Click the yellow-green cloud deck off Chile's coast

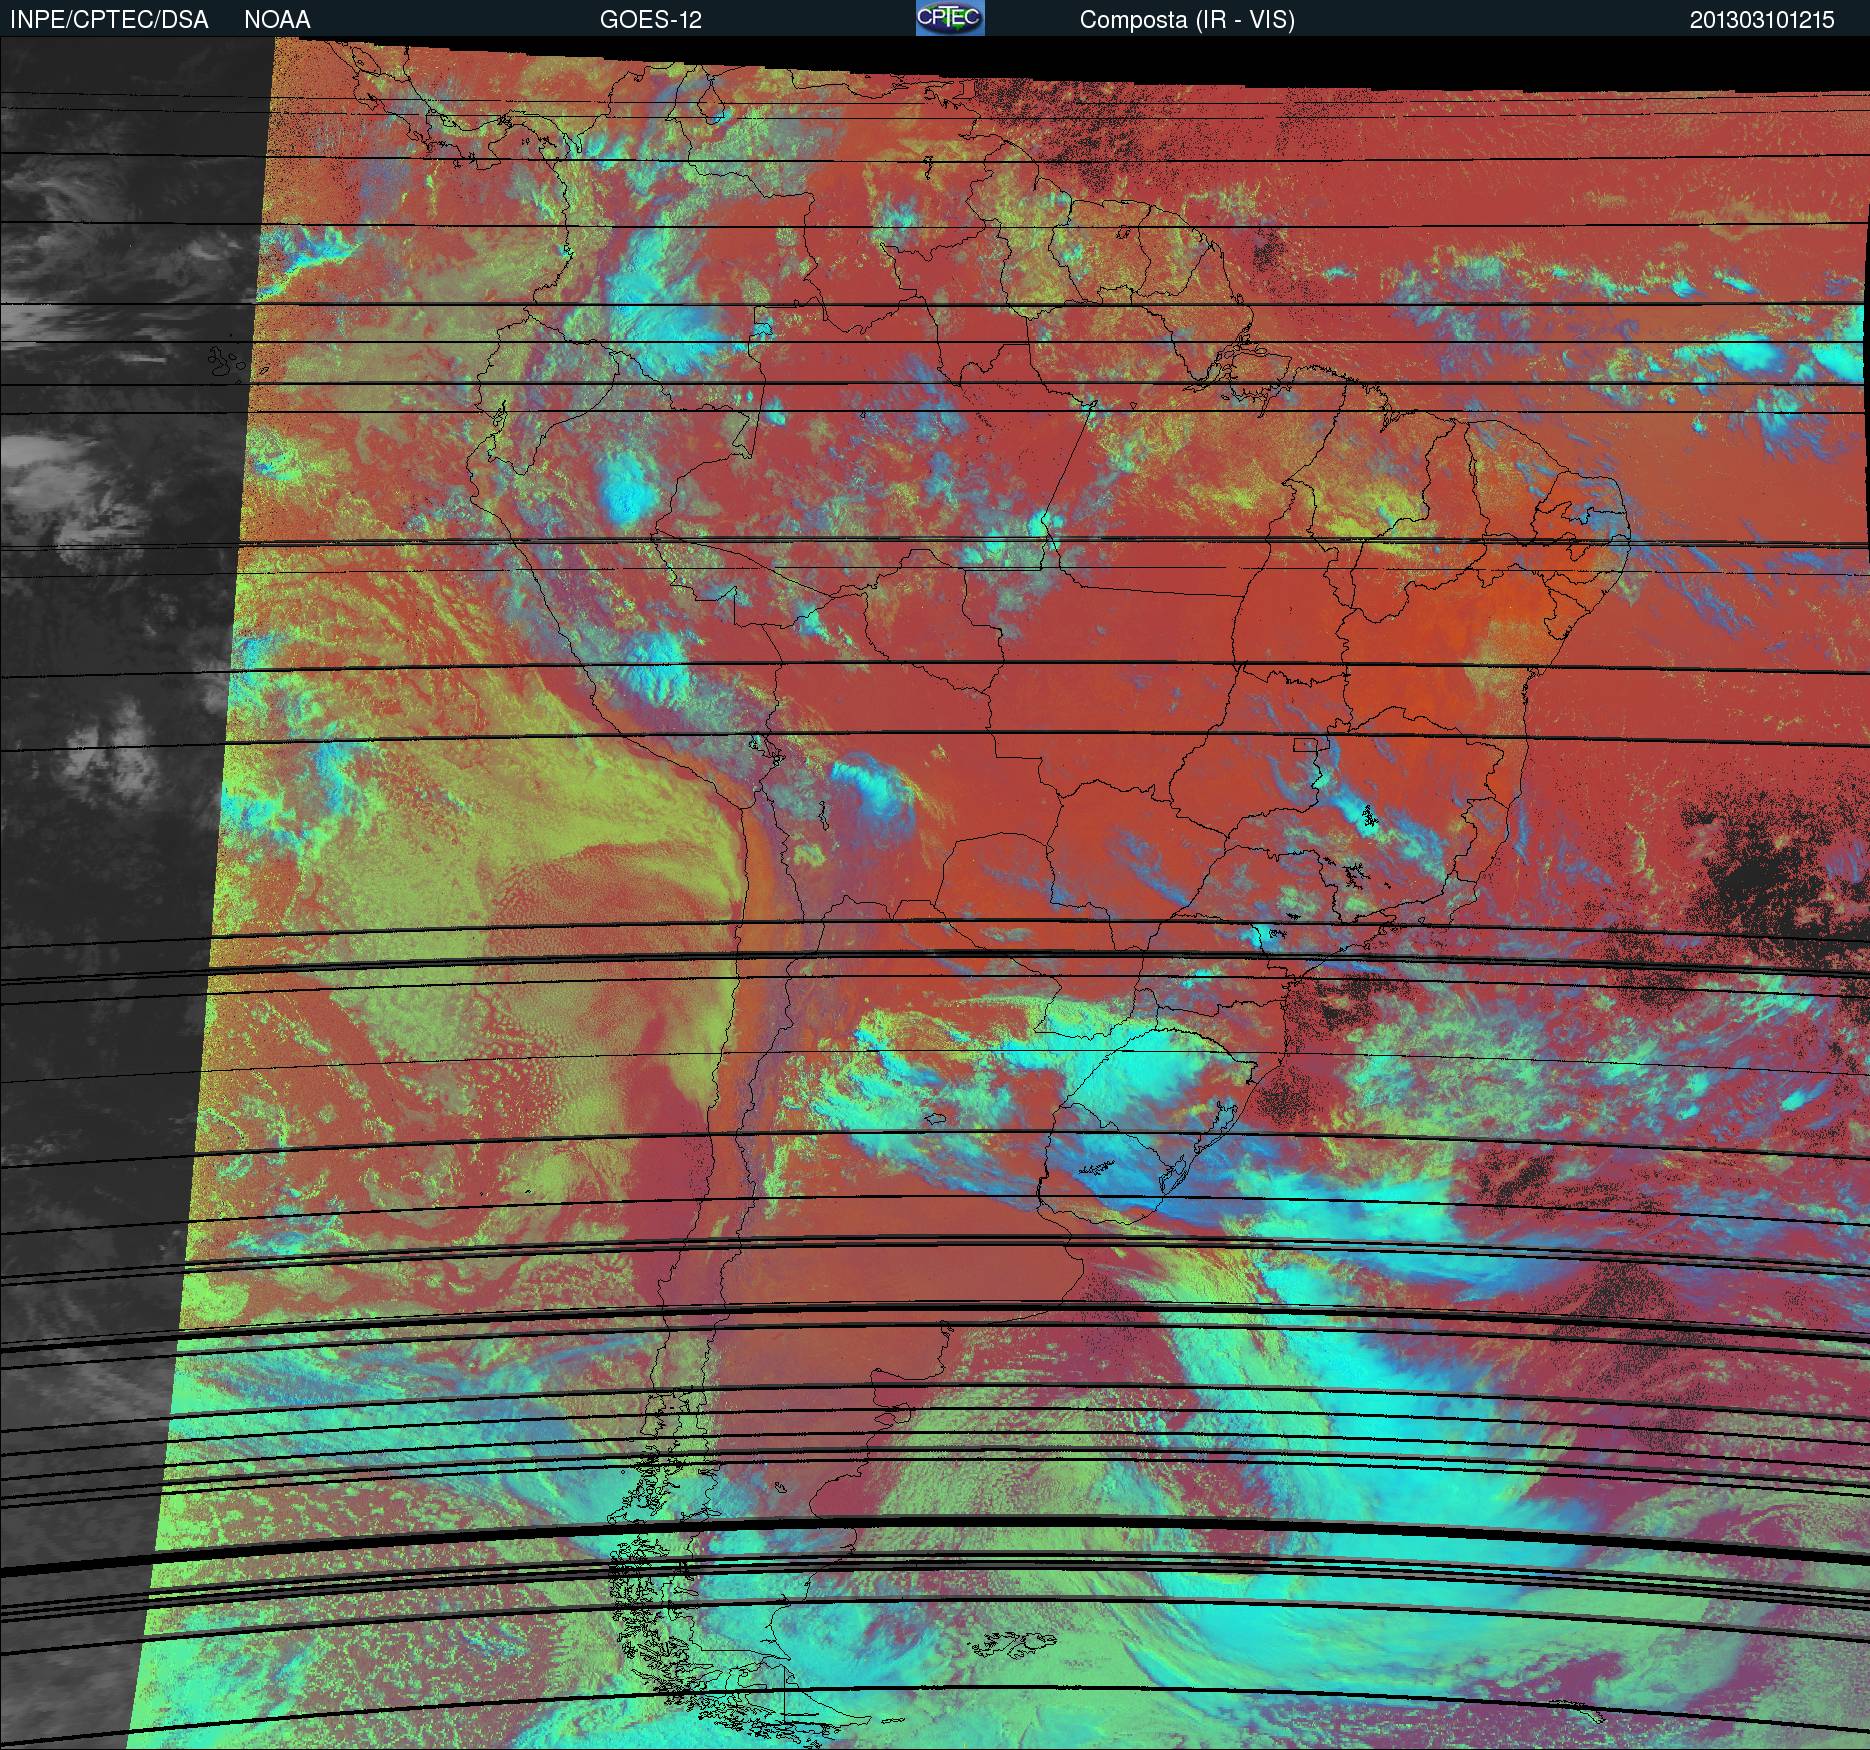click(560, 850)
